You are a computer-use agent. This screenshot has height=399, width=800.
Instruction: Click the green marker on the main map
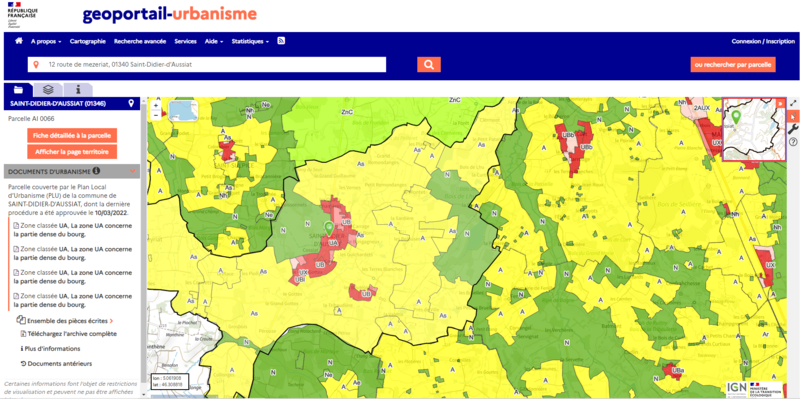(x=330, y=228)
